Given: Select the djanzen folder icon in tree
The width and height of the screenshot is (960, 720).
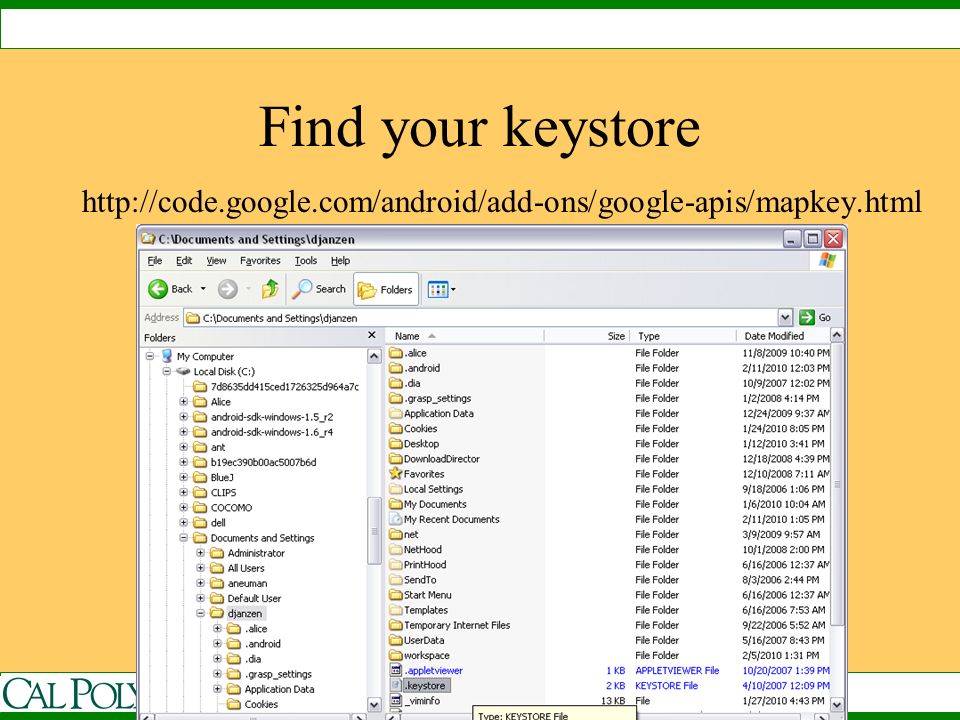Looking at the screenshot, I should [x=217, y=613].
